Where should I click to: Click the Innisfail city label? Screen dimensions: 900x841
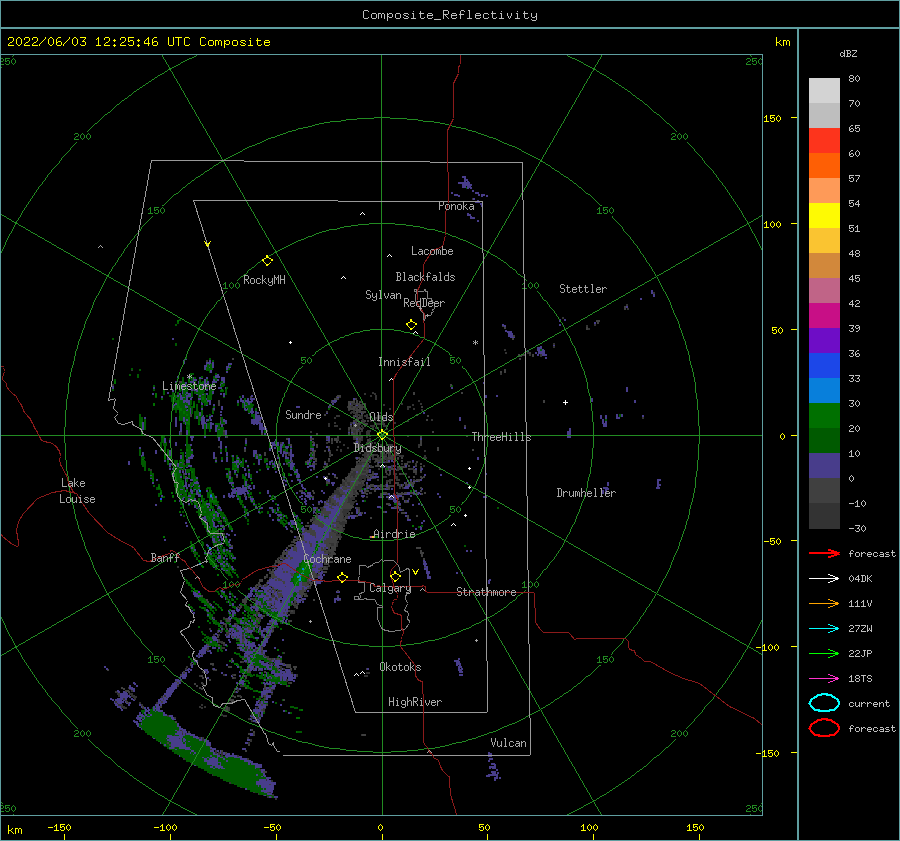coord(404,362)
